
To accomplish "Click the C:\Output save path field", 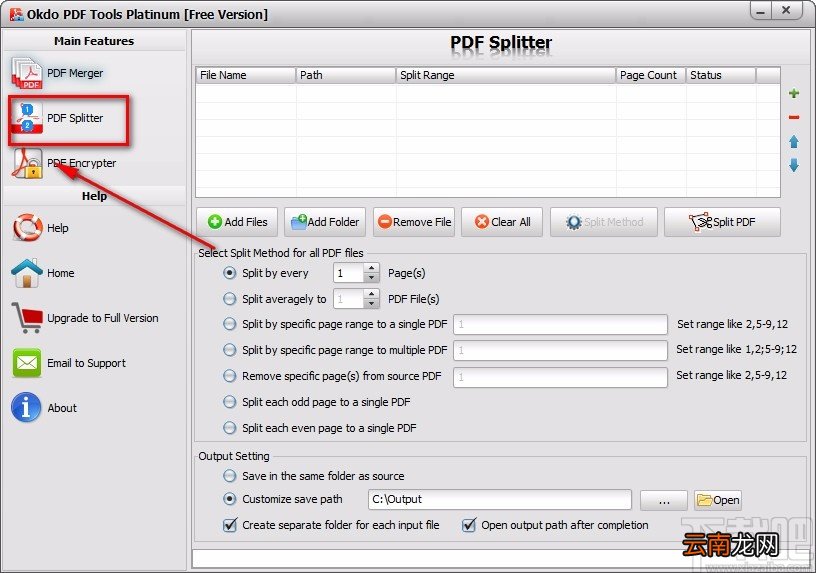I will point(500,500).
